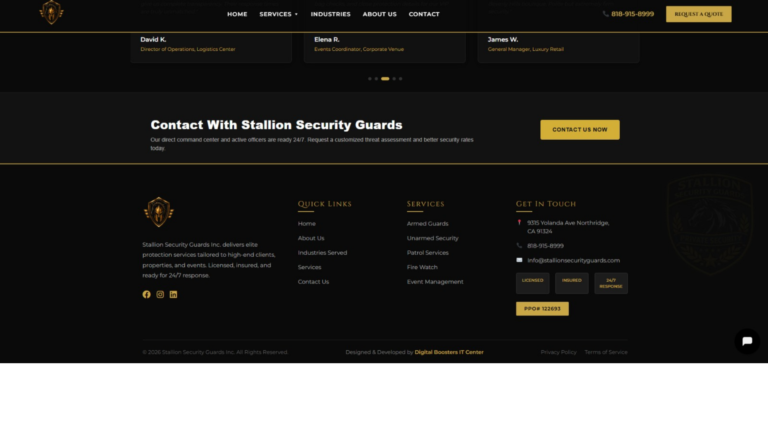Open Patrol Services footer link
This screenshot has width=768, height=432.
click(428, 253)
